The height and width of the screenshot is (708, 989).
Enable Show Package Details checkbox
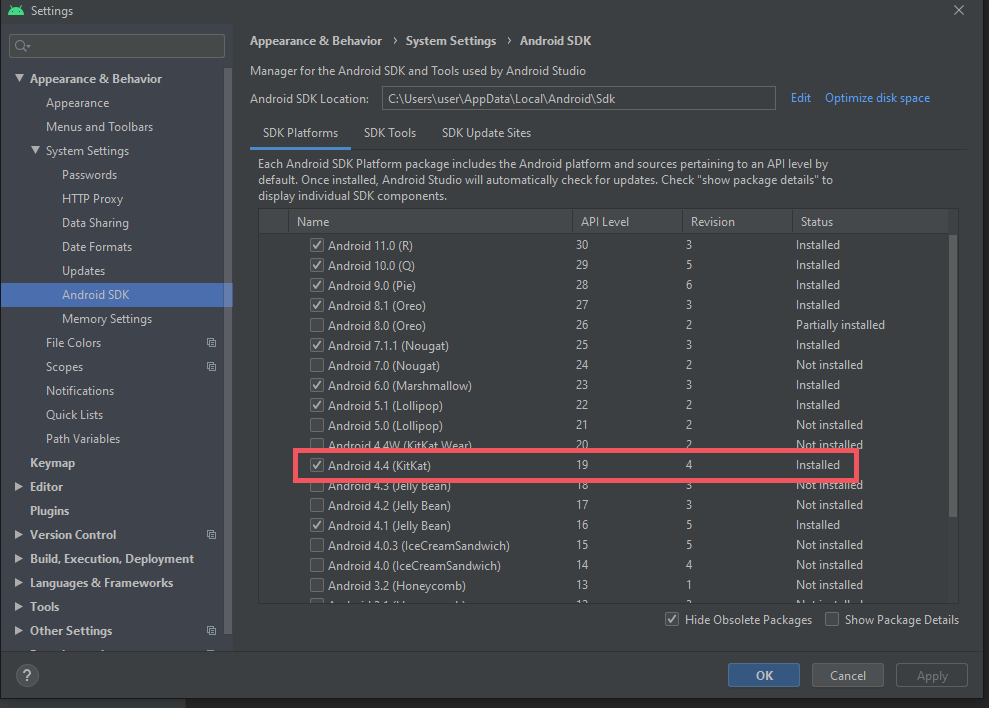pyautogui.click(x=832, y=620)
